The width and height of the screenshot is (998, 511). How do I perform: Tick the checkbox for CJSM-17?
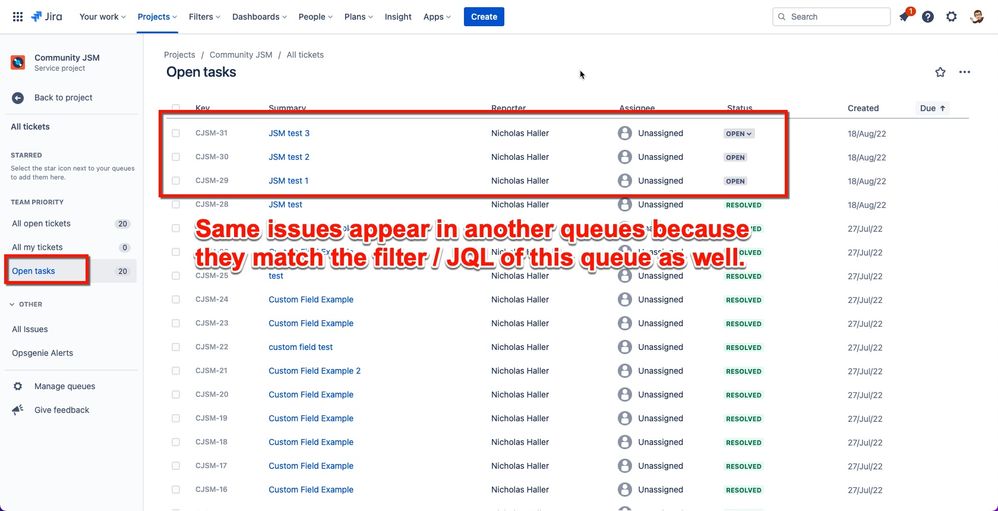[176, 466]
